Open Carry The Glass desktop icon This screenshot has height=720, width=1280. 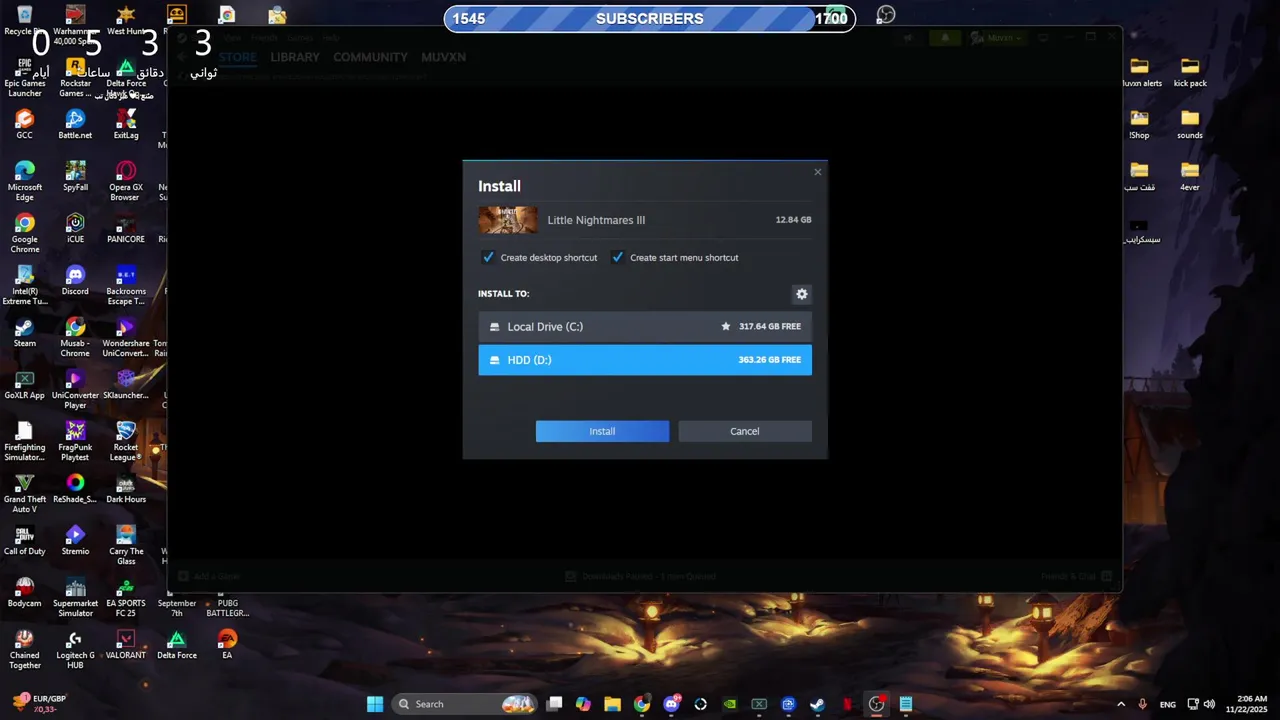[x=126, y=545]
